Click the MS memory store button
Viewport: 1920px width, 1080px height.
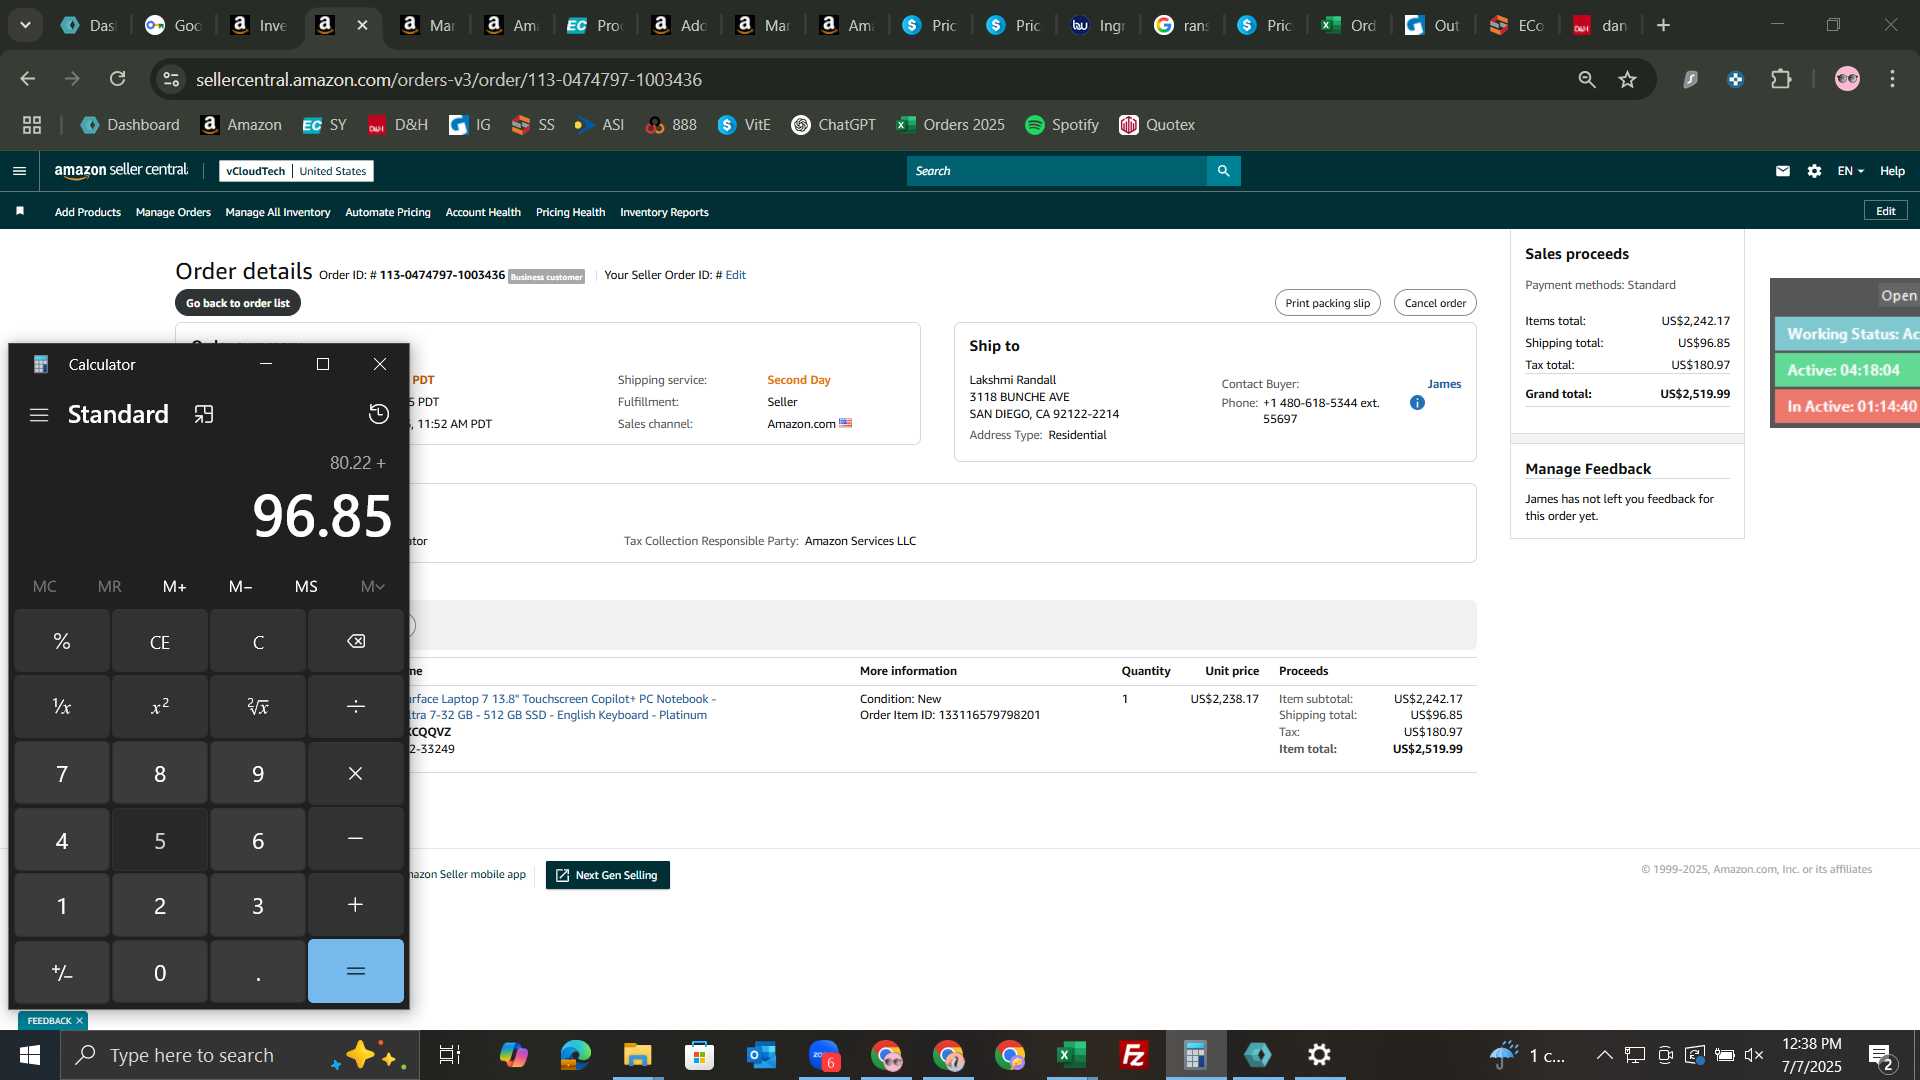pos(306,586)
